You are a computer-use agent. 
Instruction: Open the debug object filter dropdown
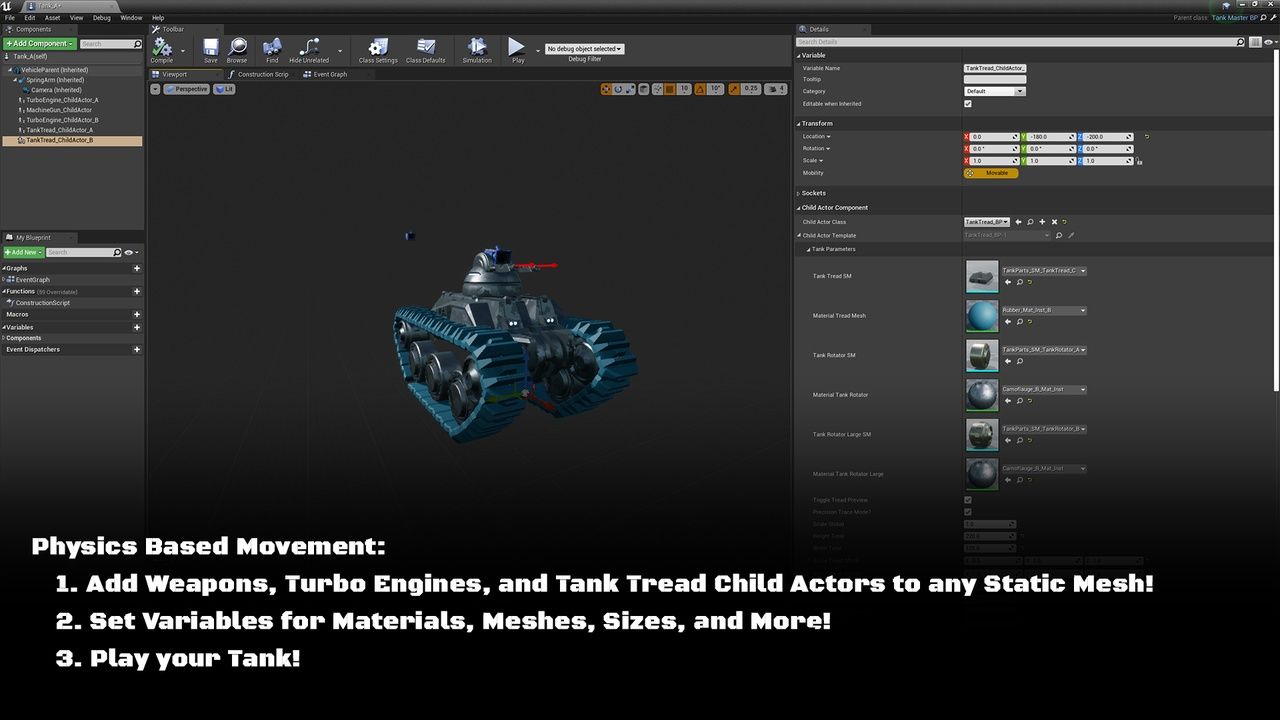(x=585, y=49)
